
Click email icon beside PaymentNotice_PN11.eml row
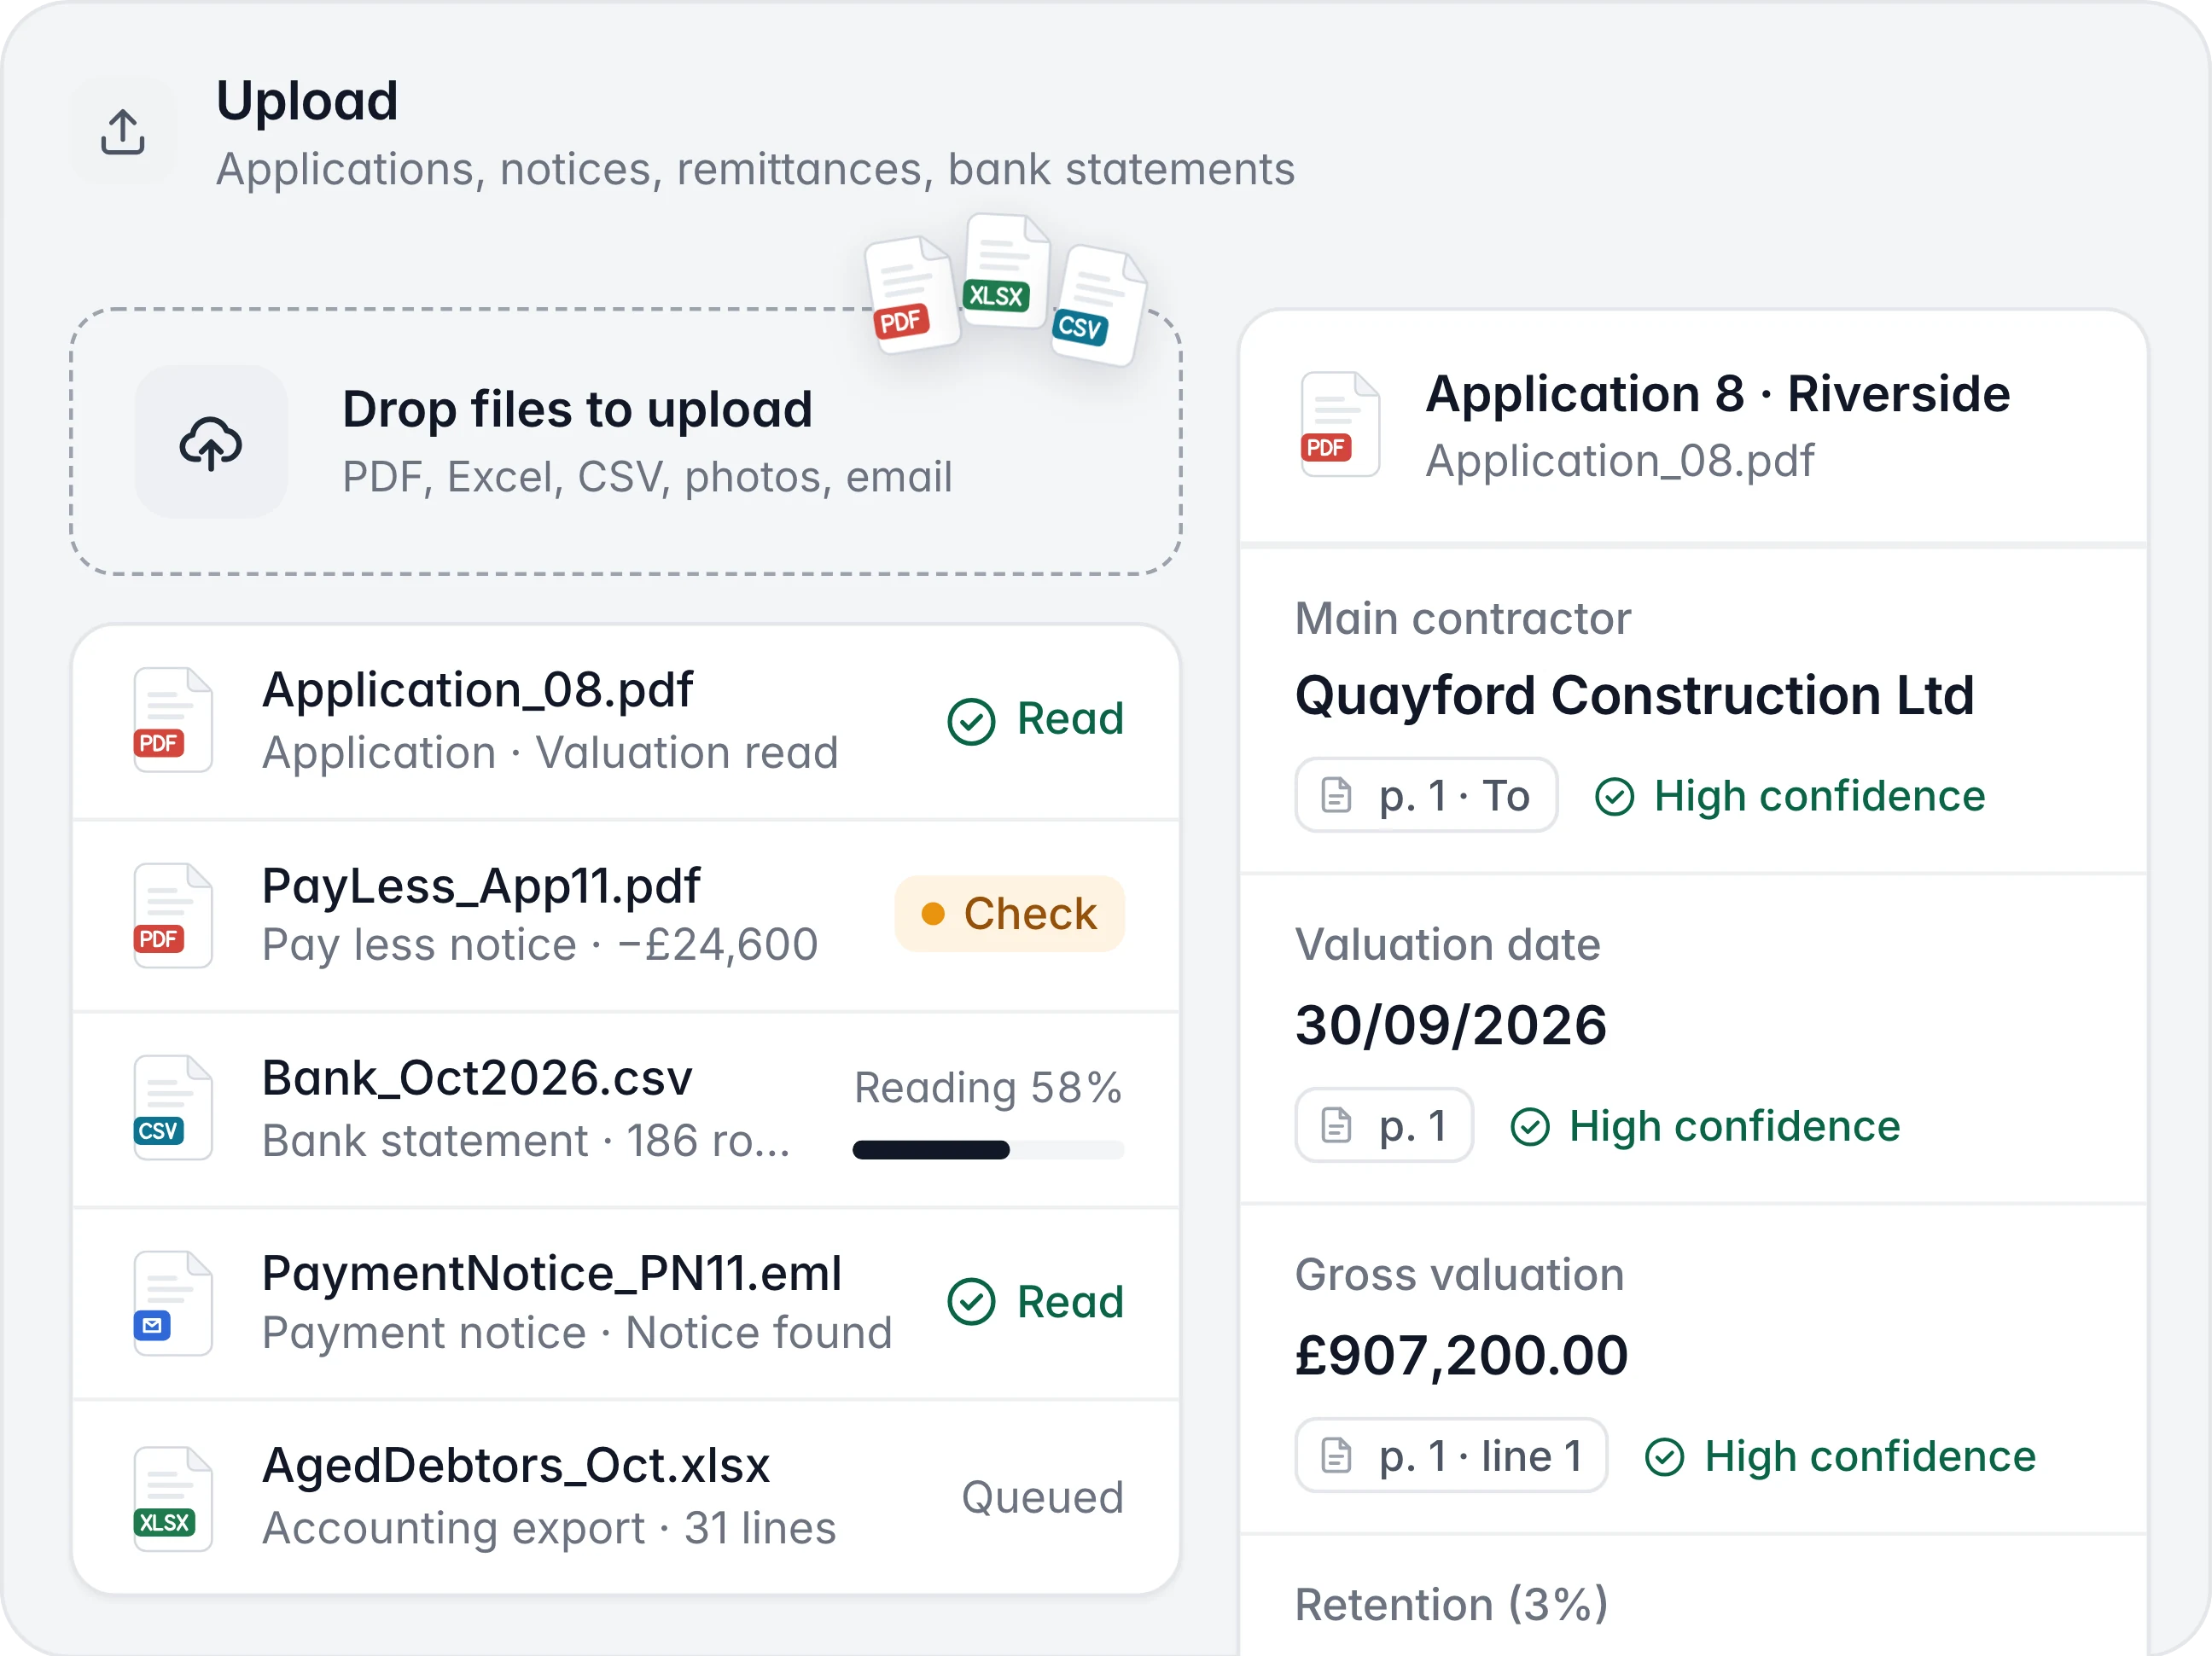point(172,1303)
